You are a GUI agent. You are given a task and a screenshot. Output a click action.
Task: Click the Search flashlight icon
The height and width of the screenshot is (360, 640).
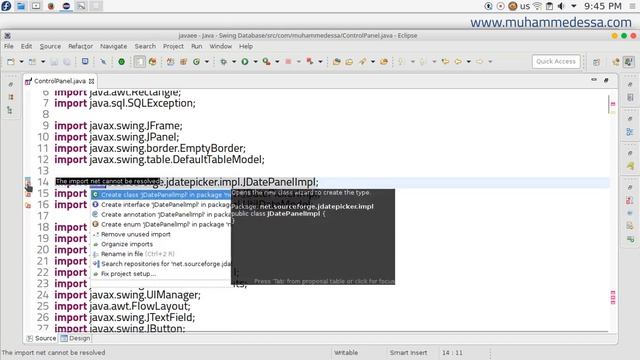point(362,62)
